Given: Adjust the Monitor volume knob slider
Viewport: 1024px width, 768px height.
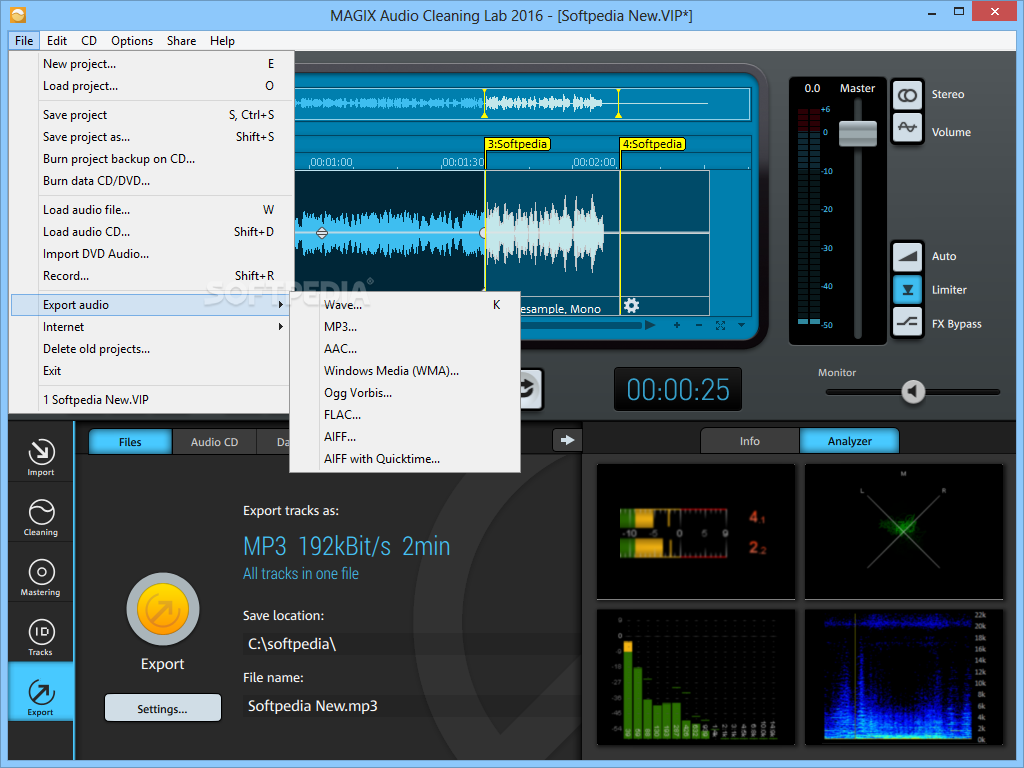Looking at the screenshot, I should click(x=913, y=392).
